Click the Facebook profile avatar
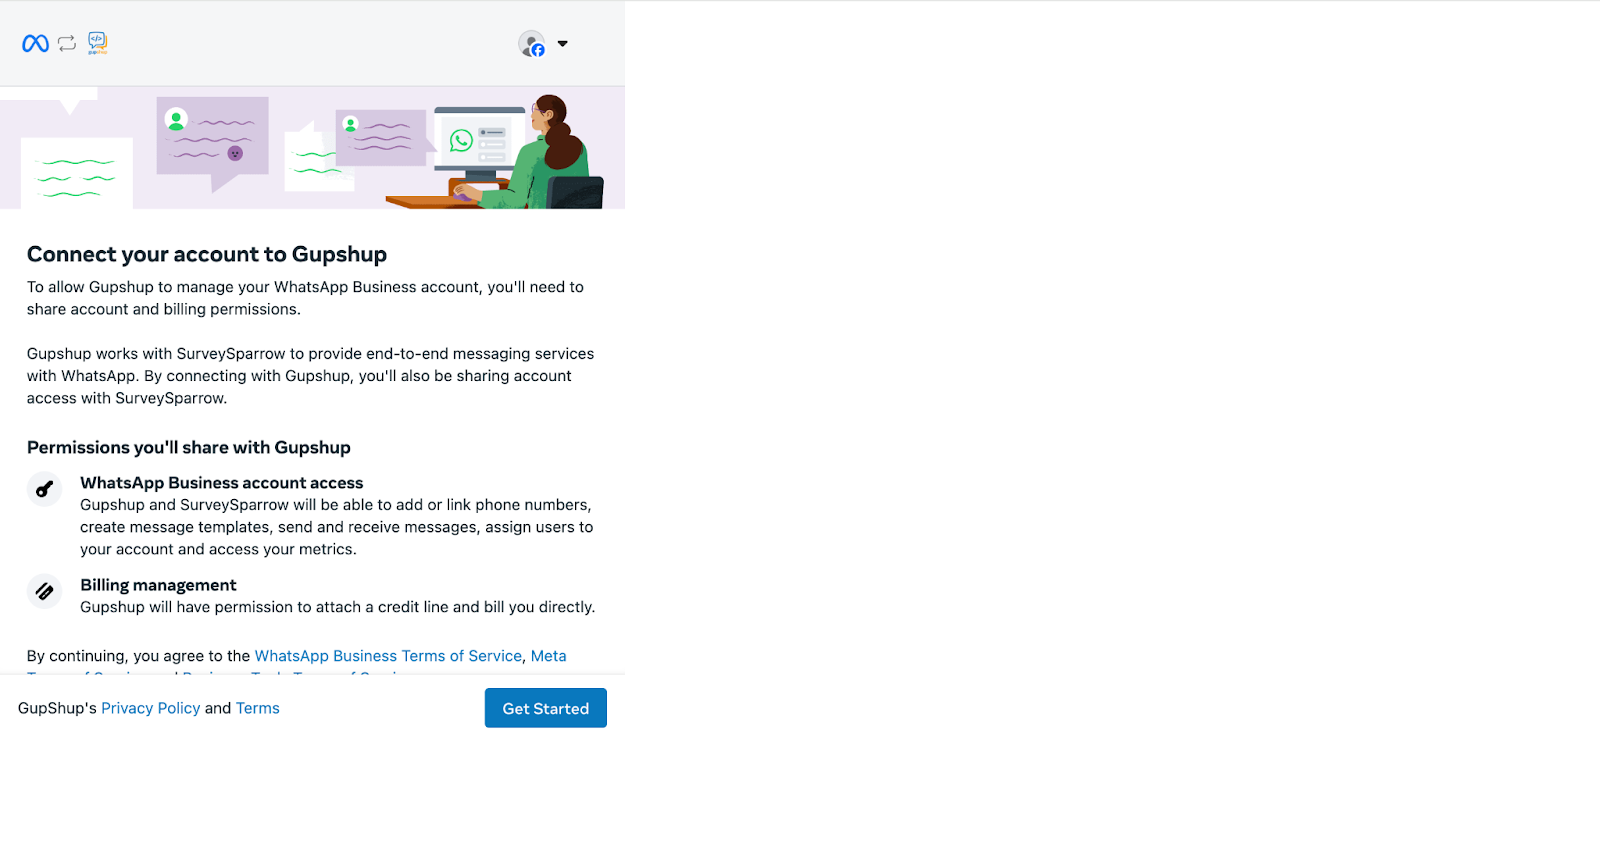1600x866 pixels. coord(532,44)
